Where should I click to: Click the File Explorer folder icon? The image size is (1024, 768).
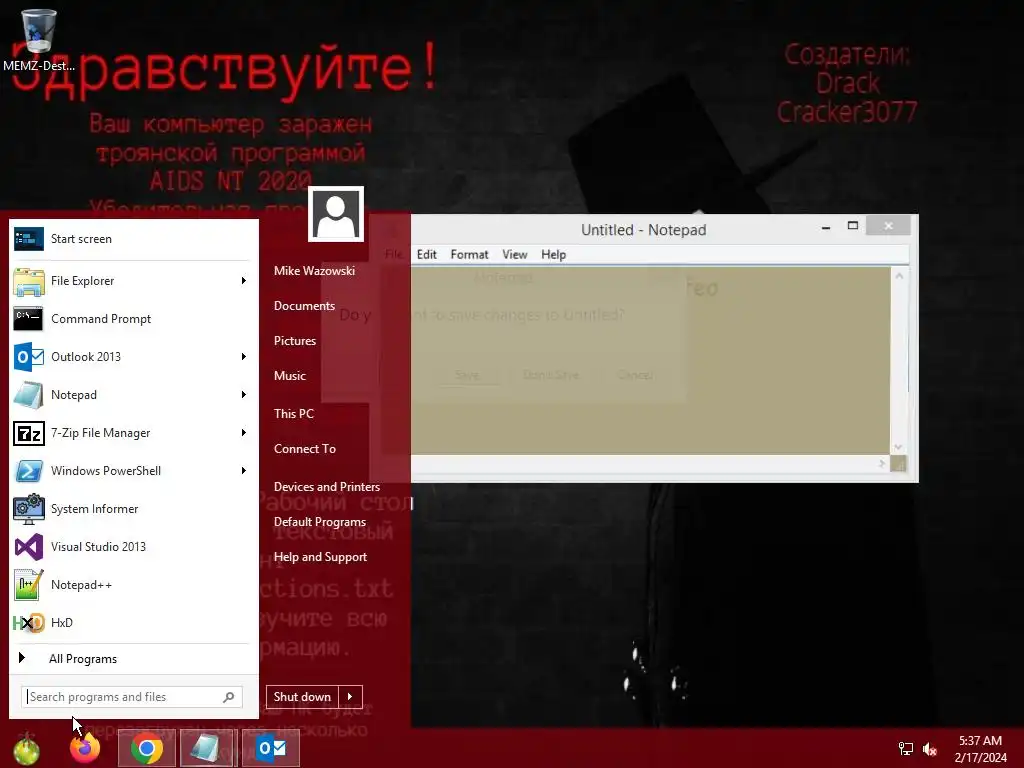(29, 281)
